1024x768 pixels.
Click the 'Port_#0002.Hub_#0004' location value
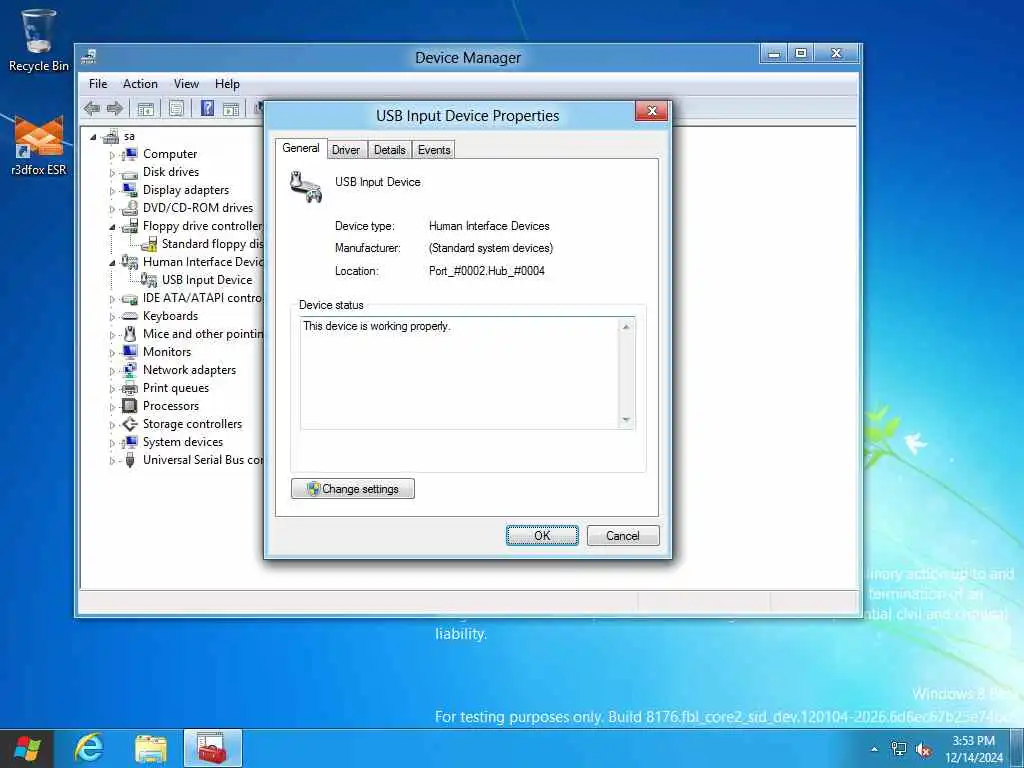point(487,271)
